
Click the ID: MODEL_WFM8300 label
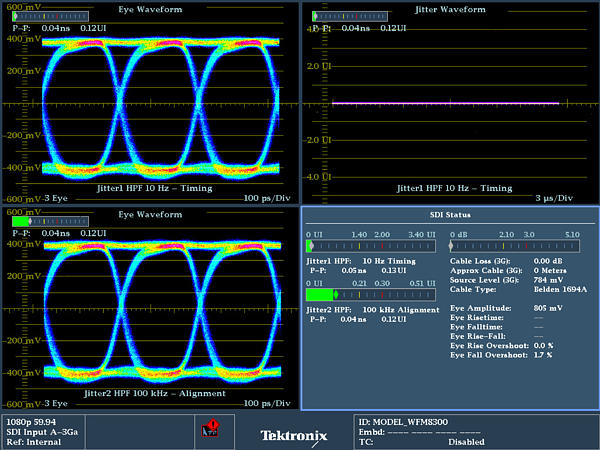coord(405,421)
